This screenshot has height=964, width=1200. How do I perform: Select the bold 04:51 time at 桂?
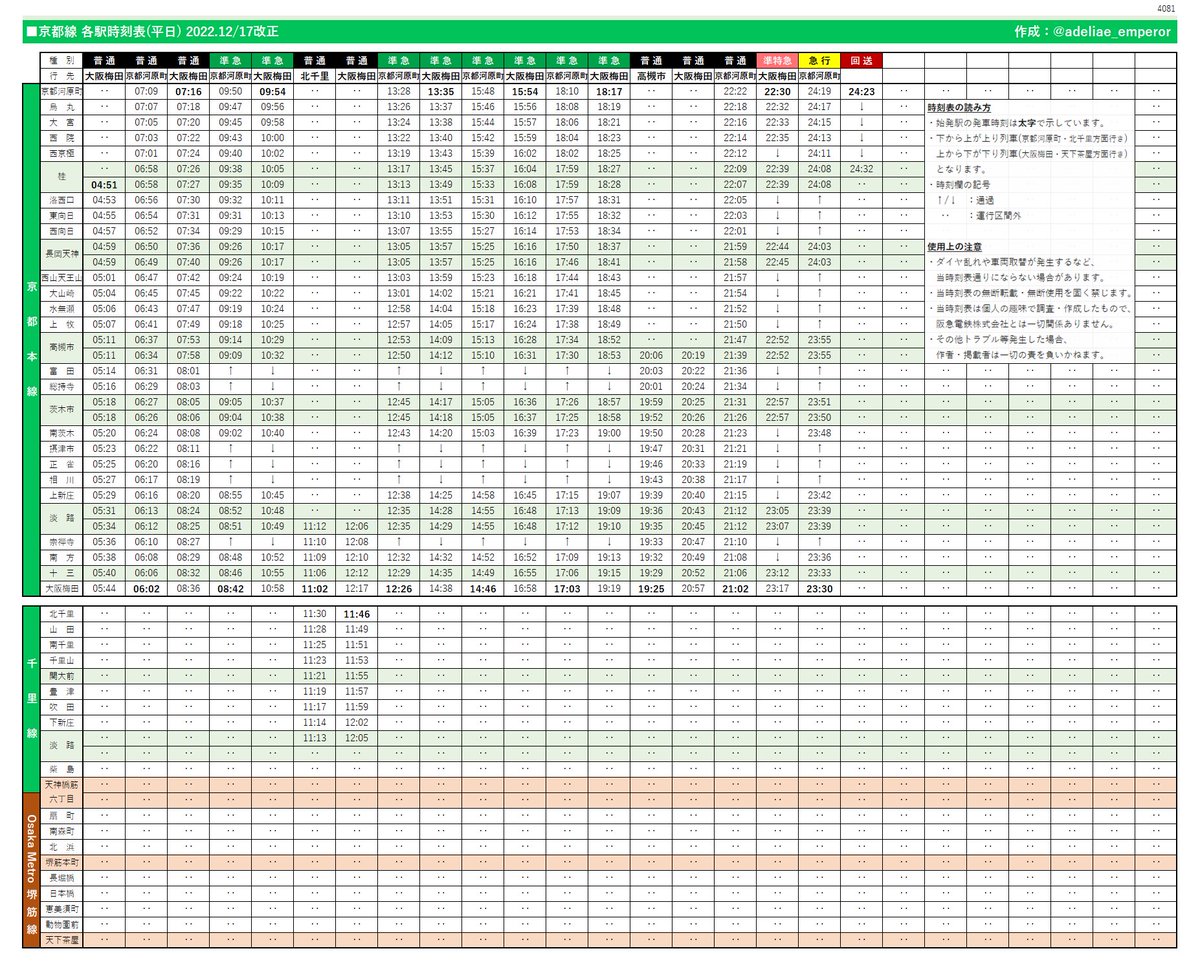pyautogui.click(x=104, y=185)
